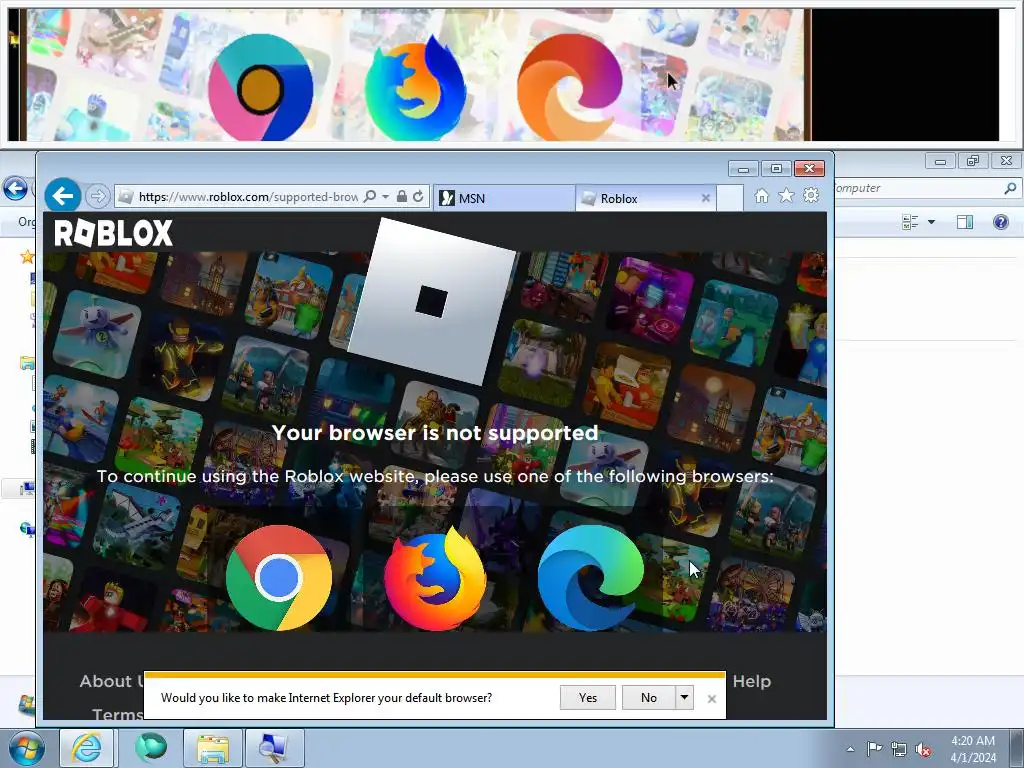Click the Chrome logo in the top magnifier view

click(x=261, y=88)
